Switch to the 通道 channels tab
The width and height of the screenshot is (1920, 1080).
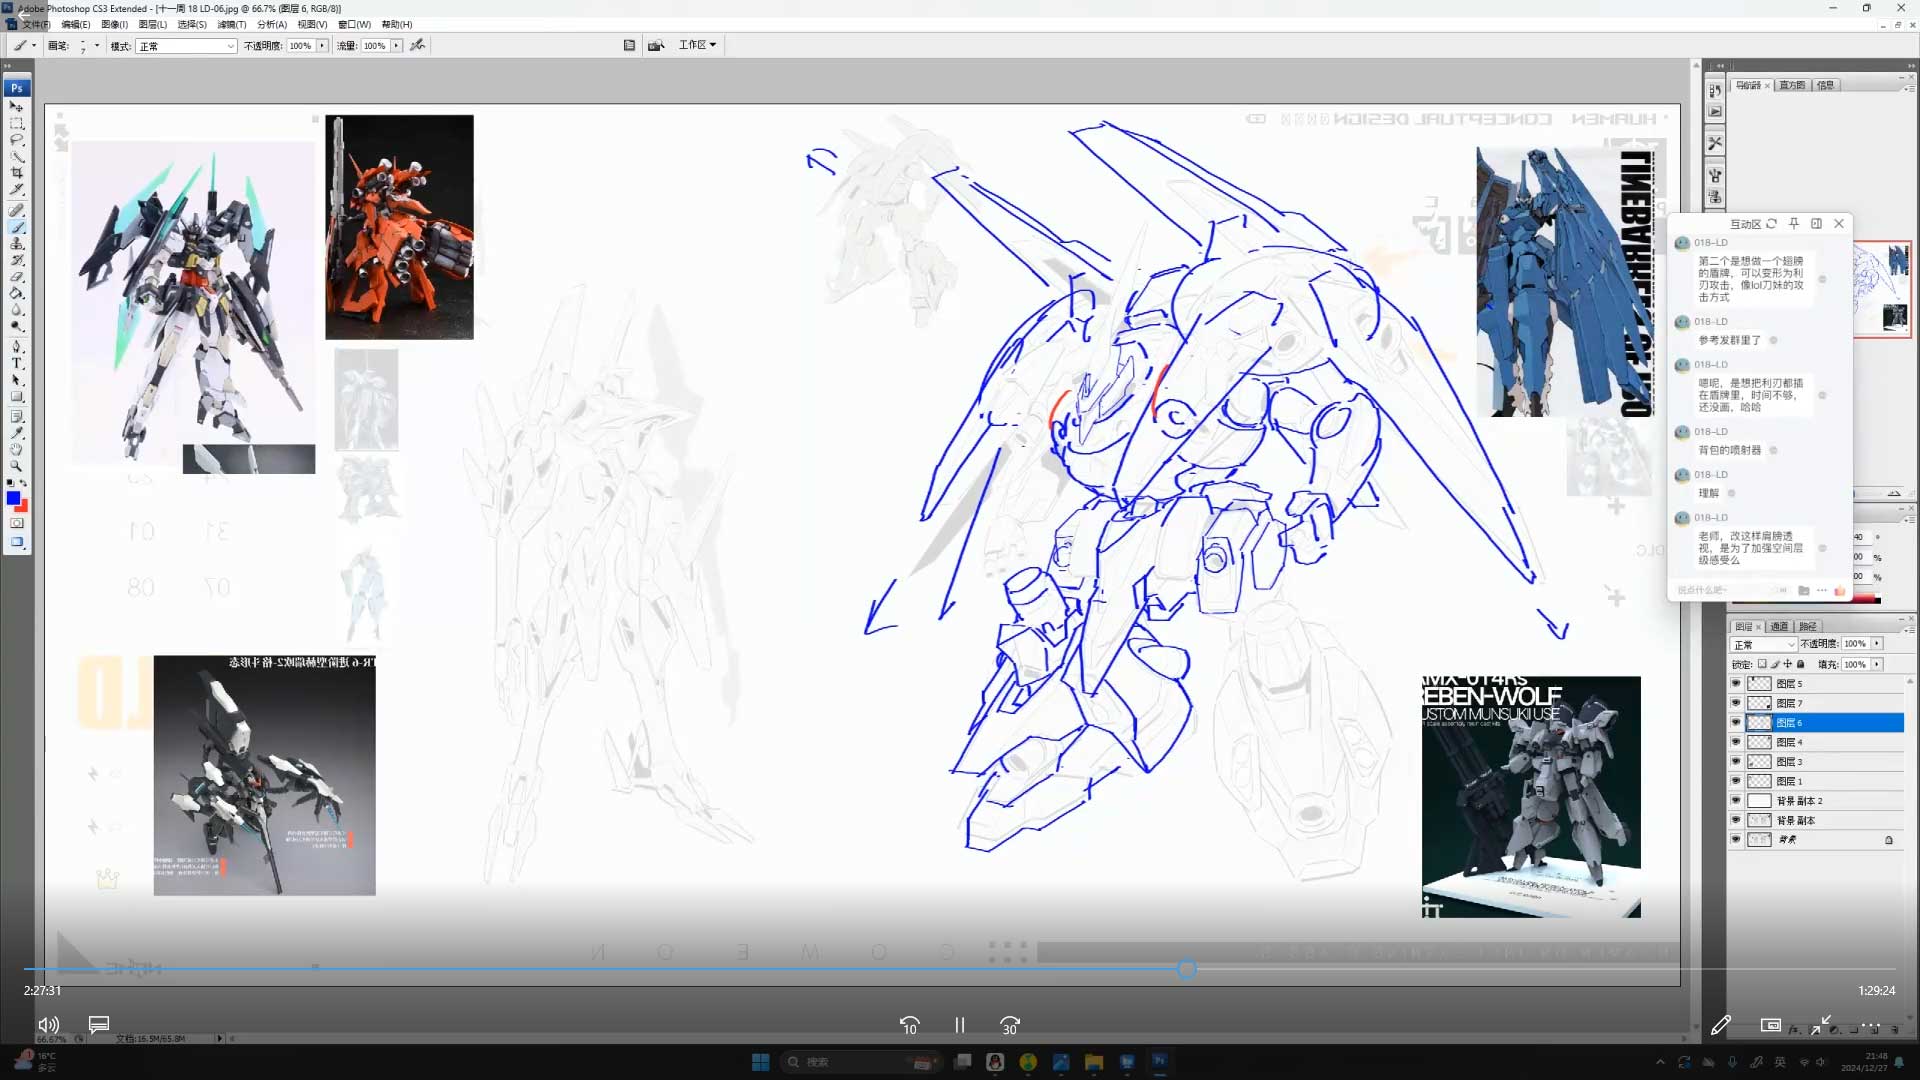point(1779,626)
